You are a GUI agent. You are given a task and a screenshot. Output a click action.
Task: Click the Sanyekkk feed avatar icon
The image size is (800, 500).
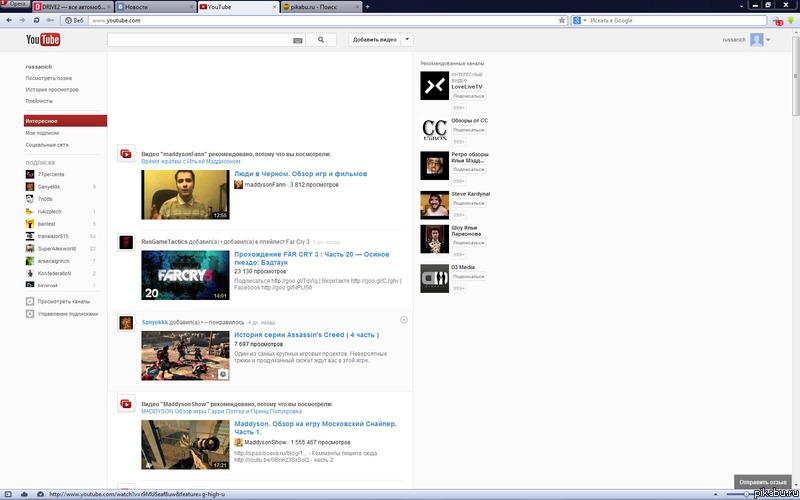pyautogui.click(x=126, y=322)
